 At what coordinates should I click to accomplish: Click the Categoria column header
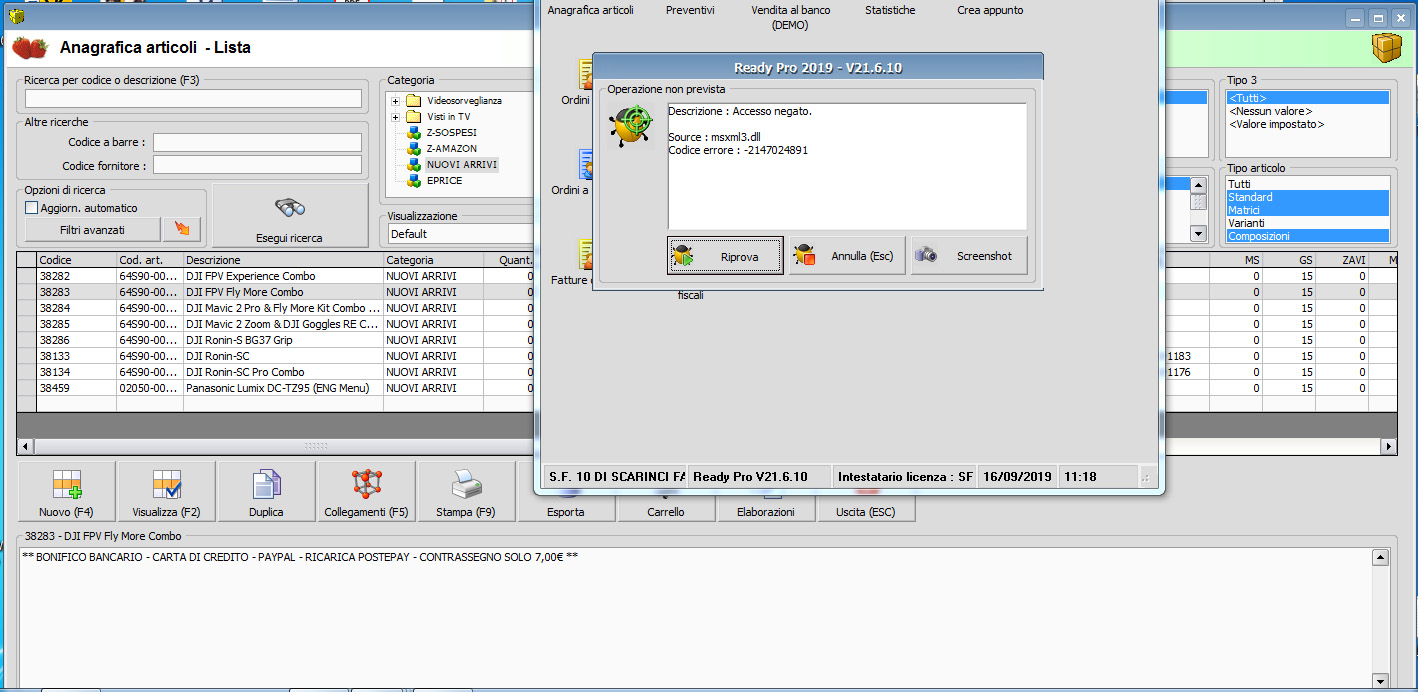[x=434, y=260]
